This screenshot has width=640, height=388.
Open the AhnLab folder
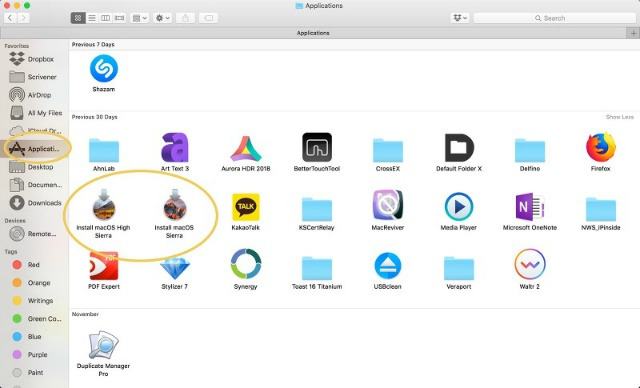104,150
